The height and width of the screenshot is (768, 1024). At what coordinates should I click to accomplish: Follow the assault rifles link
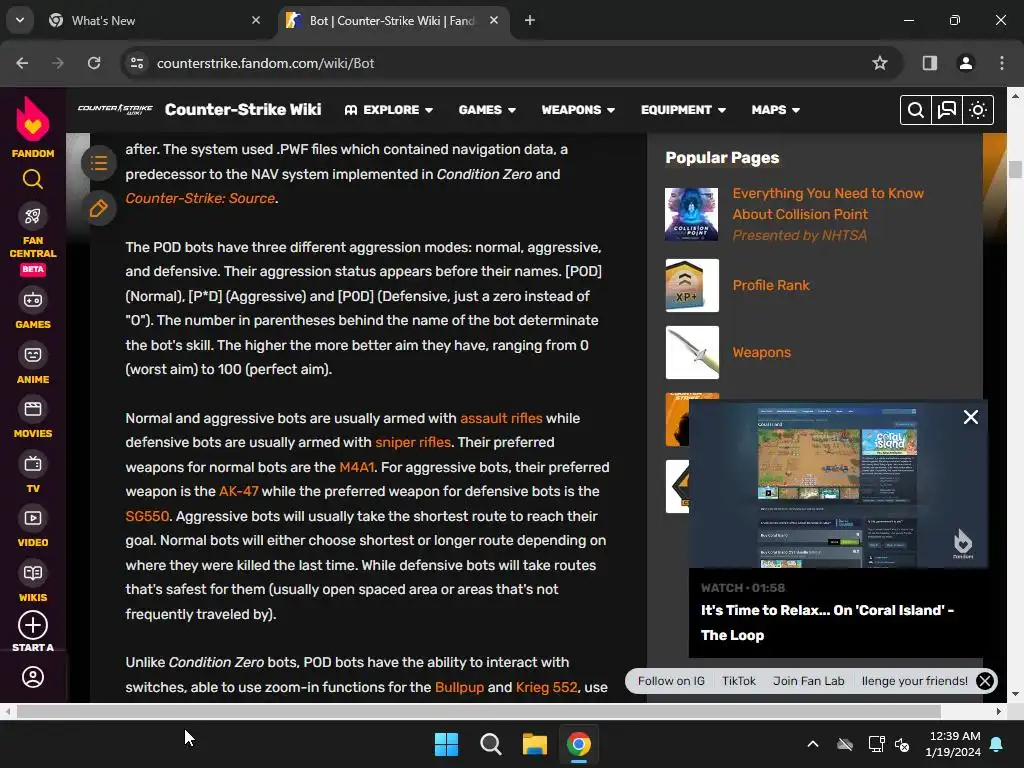pyautogui.click(x=501, y=418)
